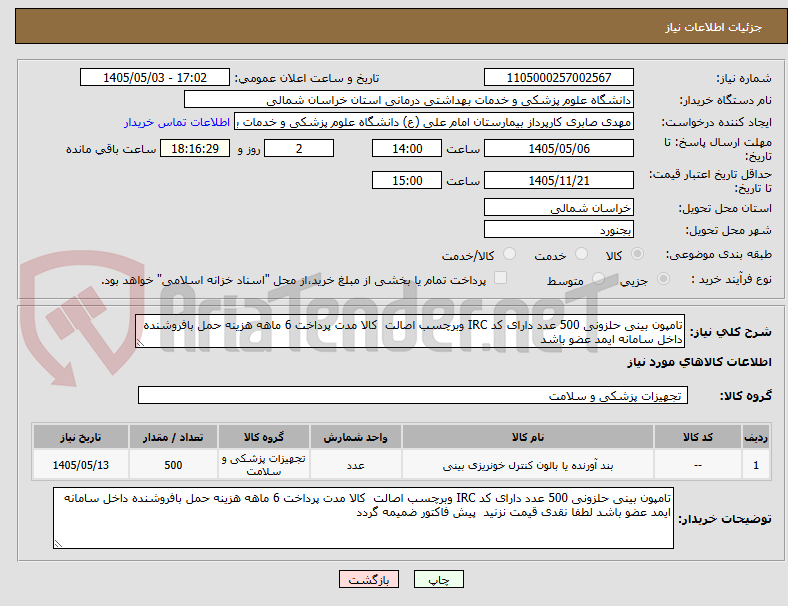Image resolution: width=788 pixels, height=606 pixels.
Task: Click the price validity date 1405/11/21
Action: [x=559, y=180]
